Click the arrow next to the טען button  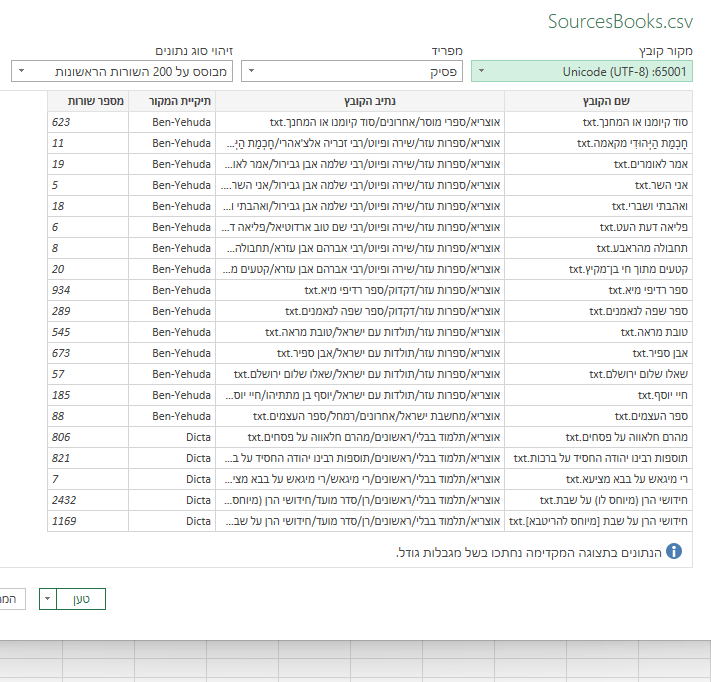(x=48, y=599)
